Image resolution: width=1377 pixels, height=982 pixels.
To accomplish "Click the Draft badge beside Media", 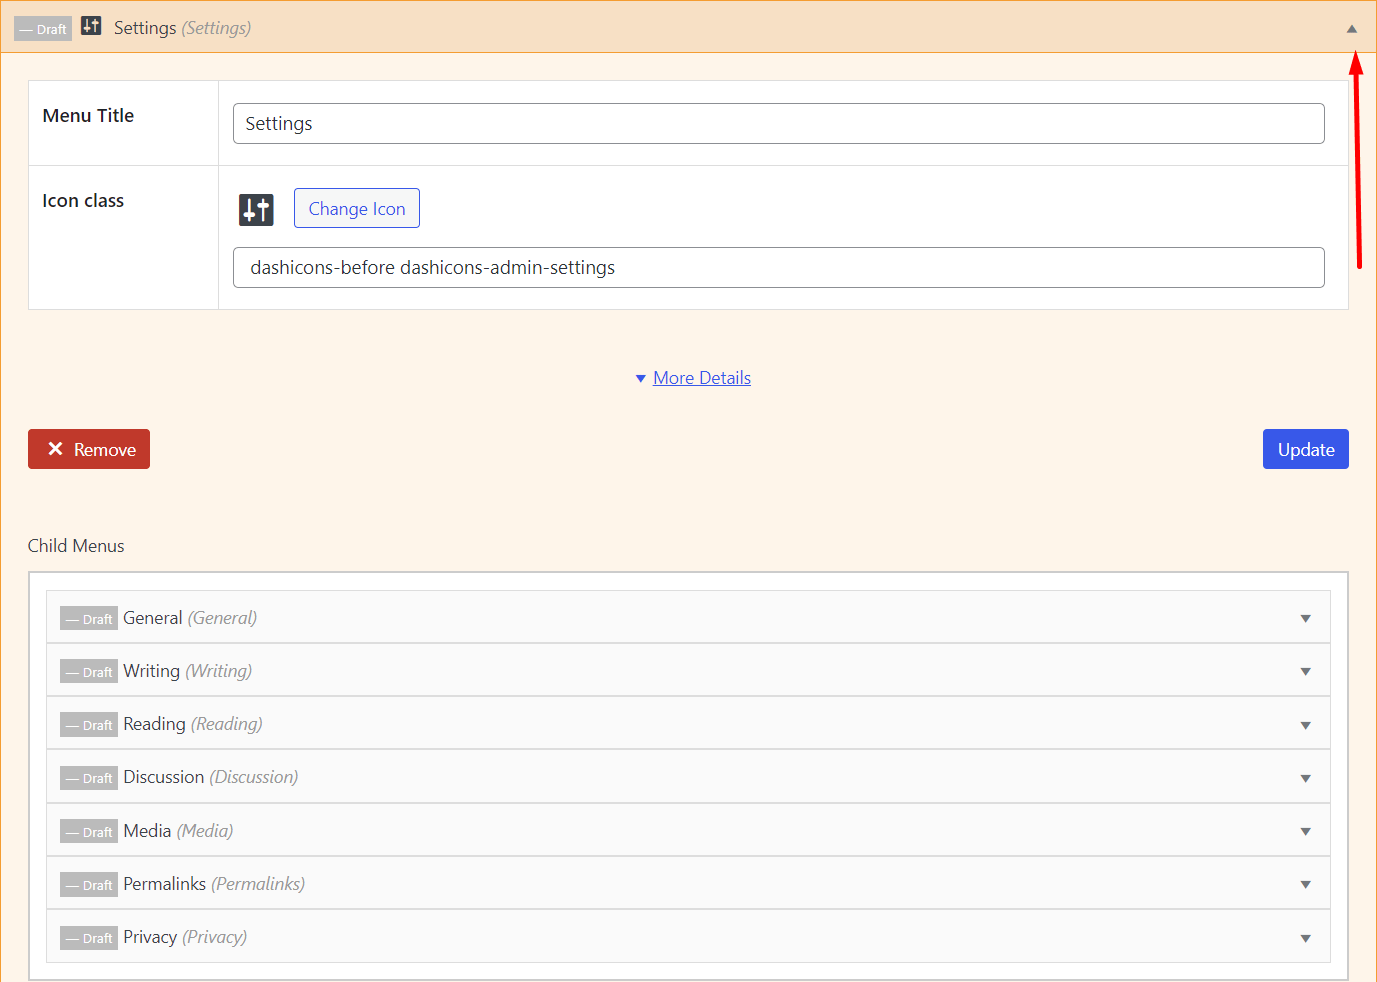I will pos(89,831).
